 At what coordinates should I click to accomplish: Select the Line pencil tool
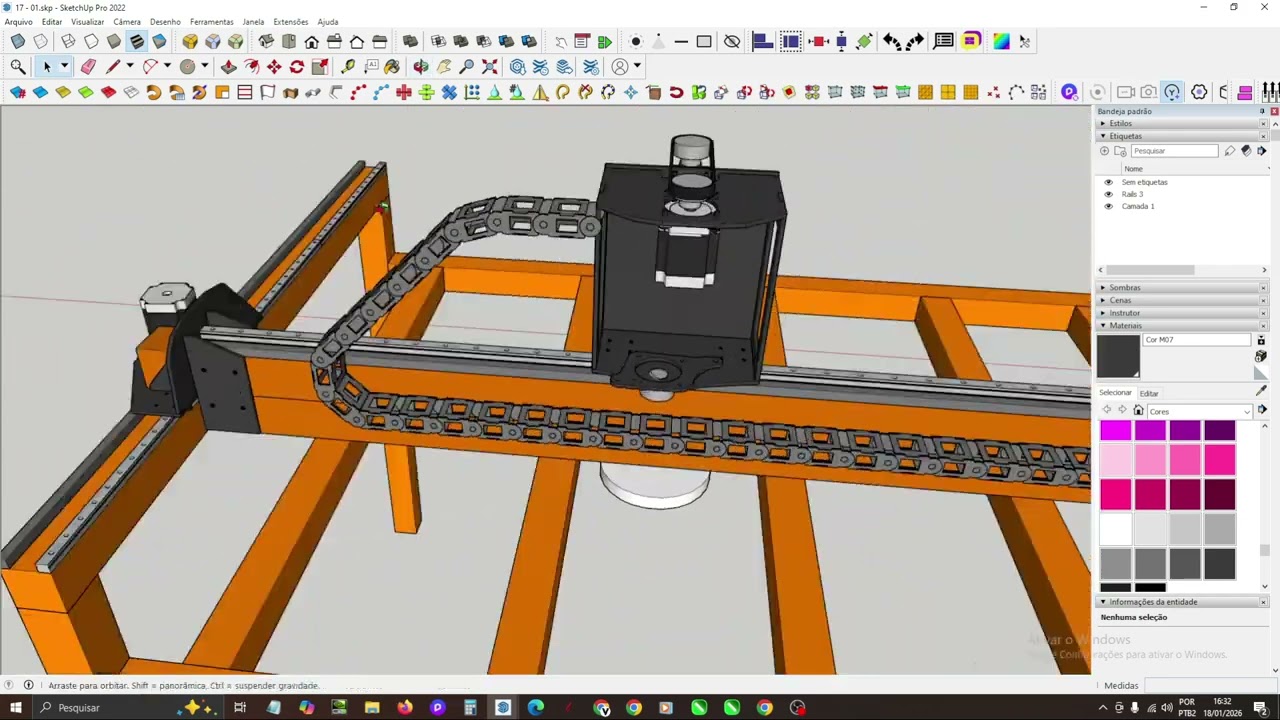(x=113, y=67)
